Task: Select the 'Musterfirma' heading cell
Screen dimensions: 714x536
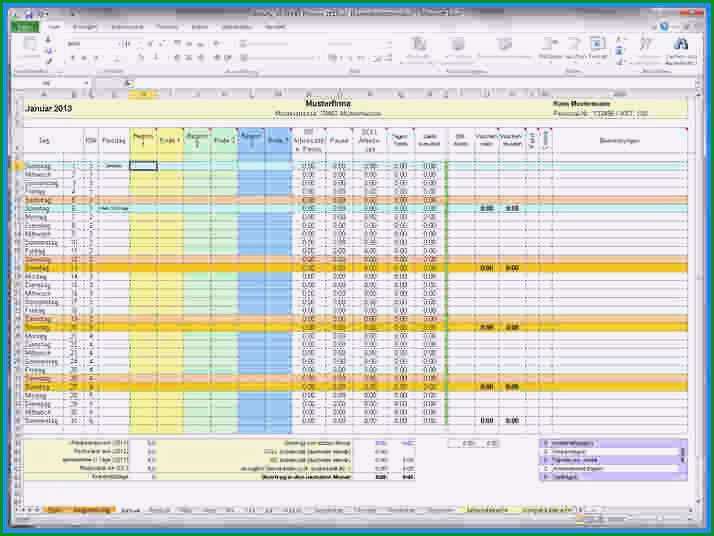Action: click(328, 104)
